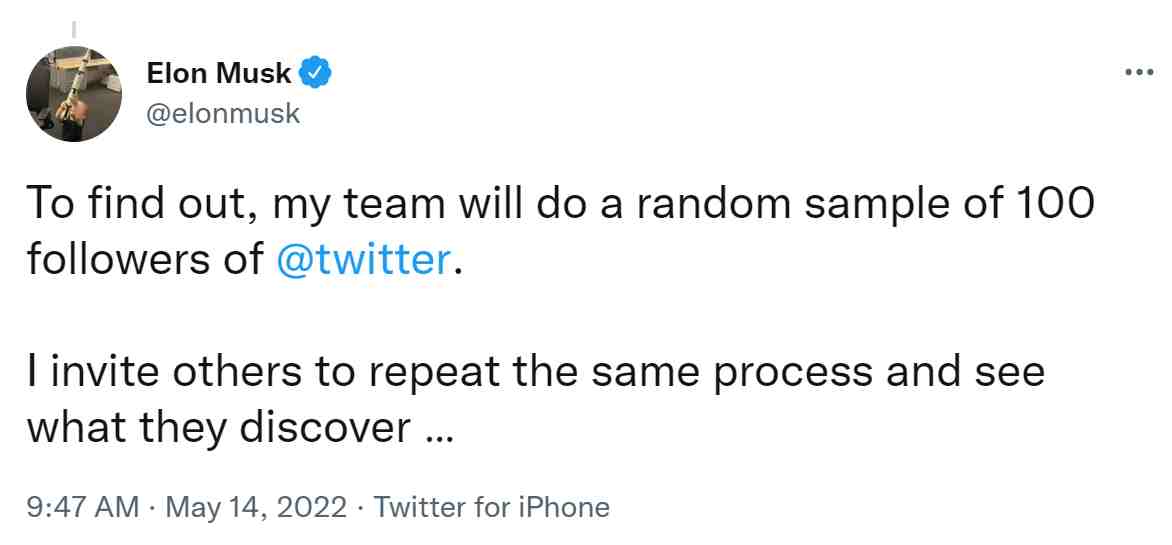Click Elon Musk's profile picture
This screenshot has width=1172, height=545.
click(74, 93)
